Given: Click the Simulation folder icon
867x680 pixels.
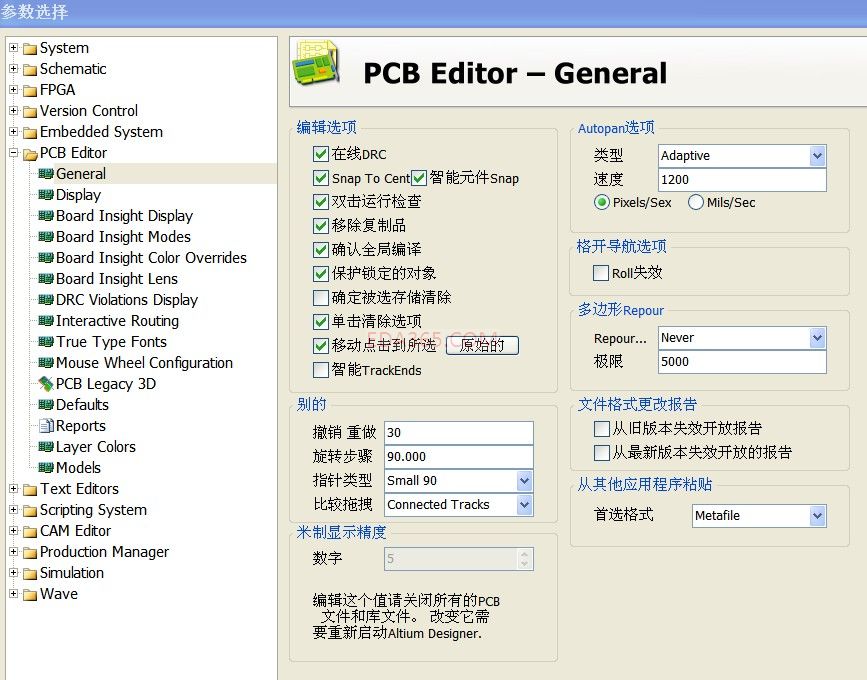Looking at the screenshot, I should tap(30, 573).
